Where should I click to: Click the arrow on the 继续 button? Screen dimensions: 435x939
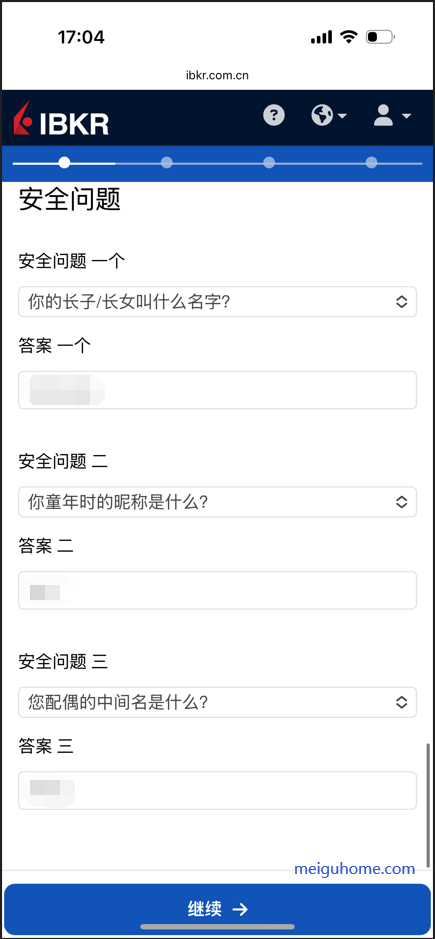coord(240,909)
